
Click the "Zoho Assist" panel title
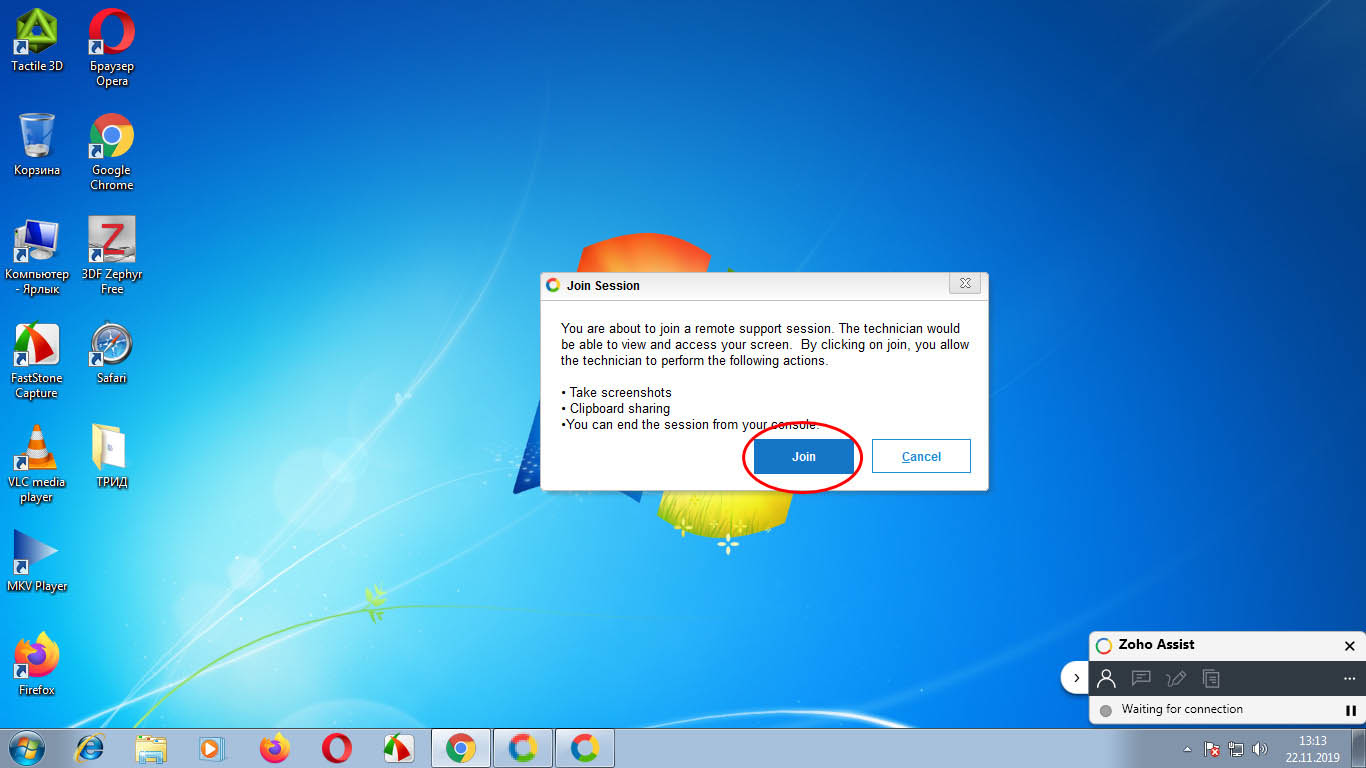pyautogui.click(x=1156, y=645)
